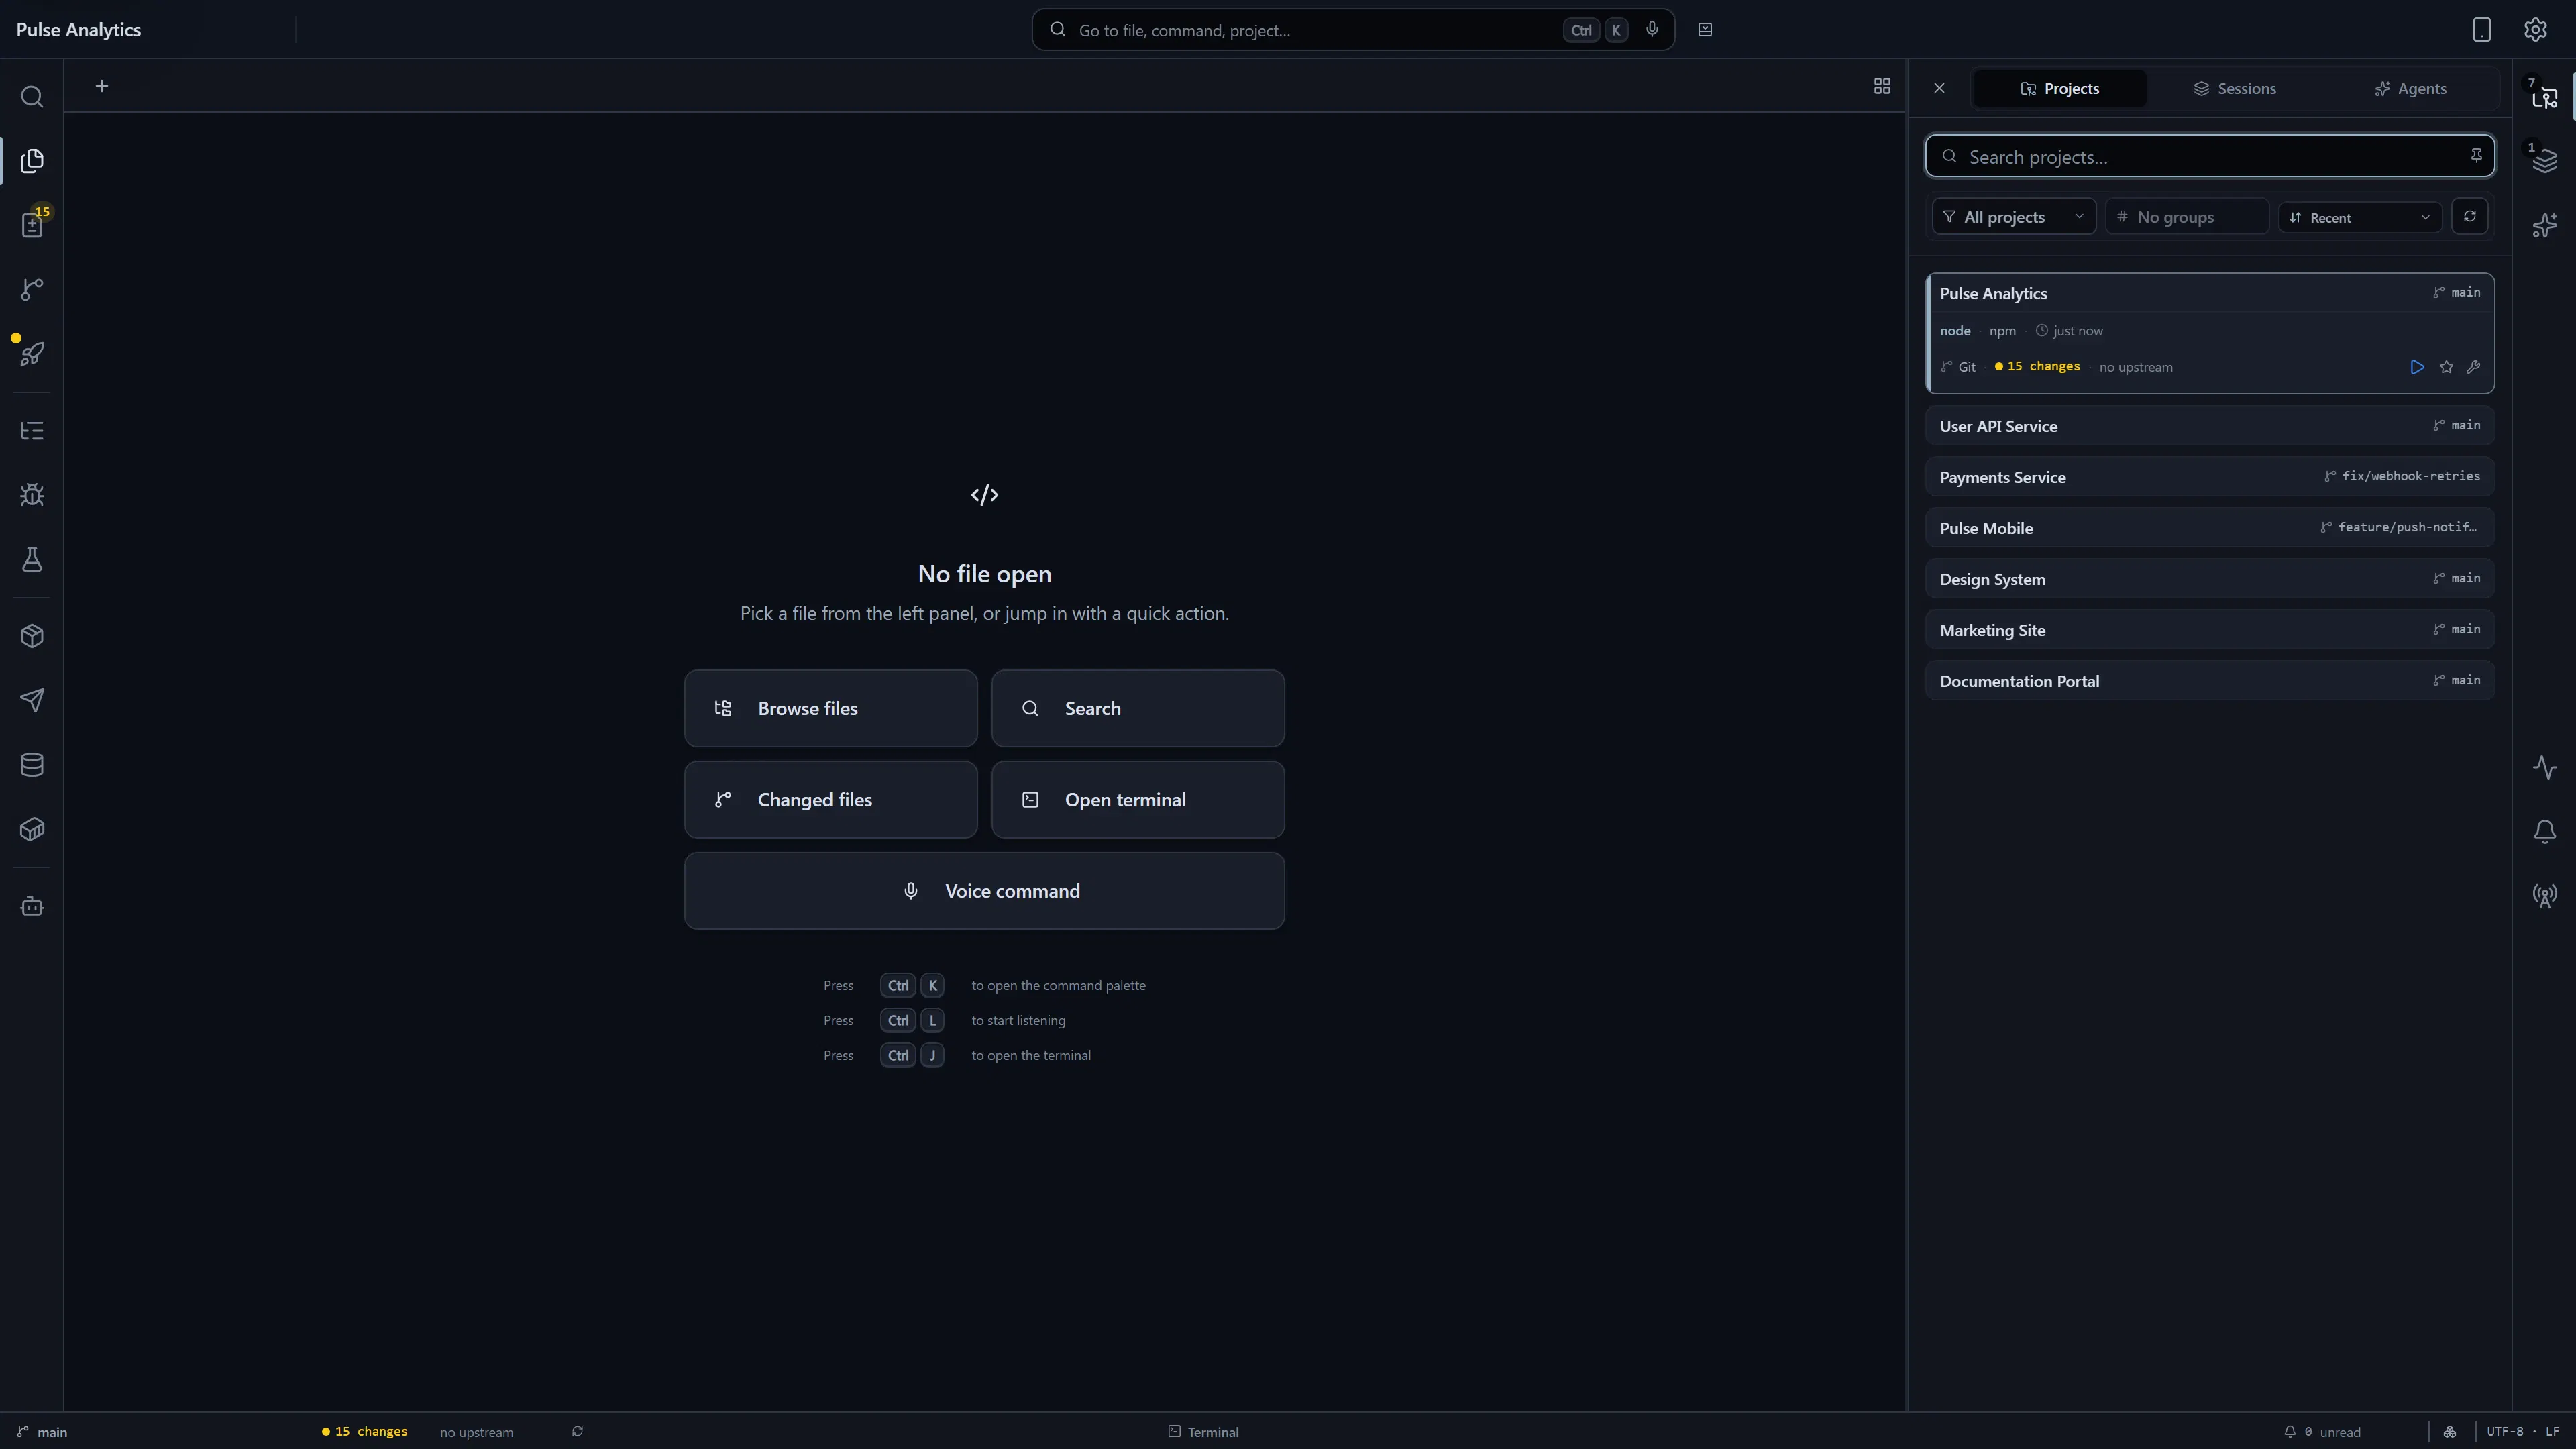Open changes icon with 15 badge
Viewport: 2576px width, 1449px height.
pyautogui.click(x=32, y=225)
